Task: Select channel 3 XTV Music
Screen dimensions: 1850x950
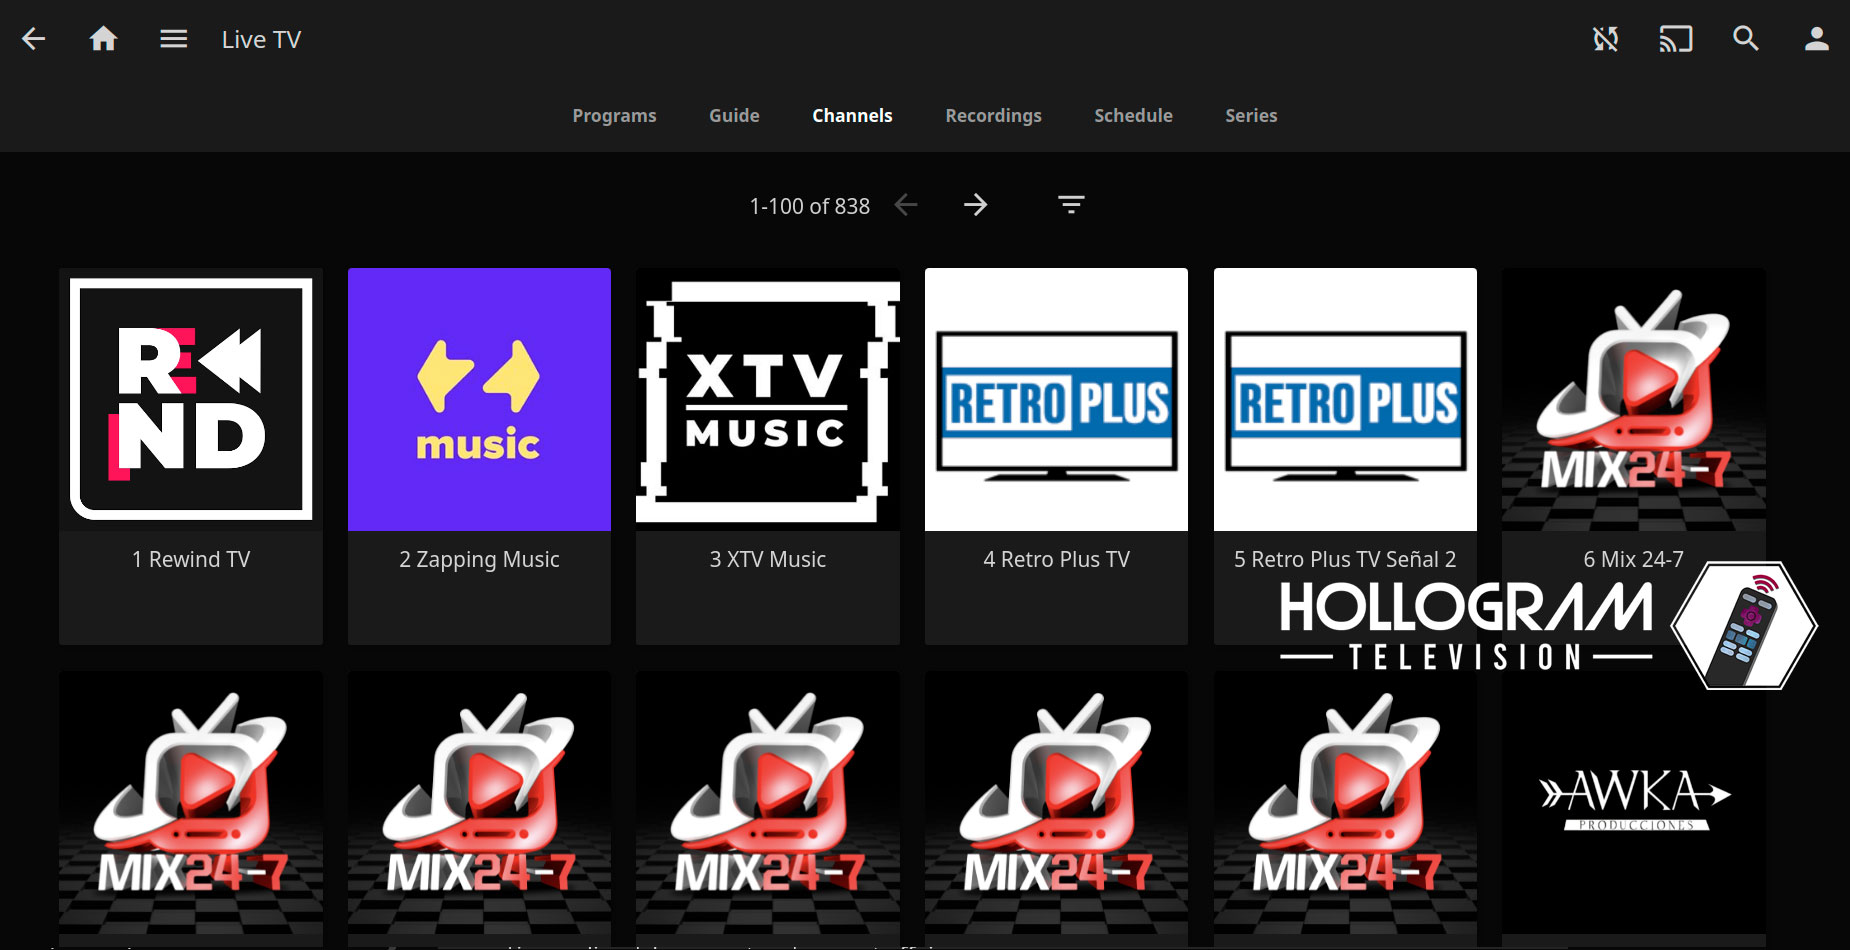Action: coord(767,399)
